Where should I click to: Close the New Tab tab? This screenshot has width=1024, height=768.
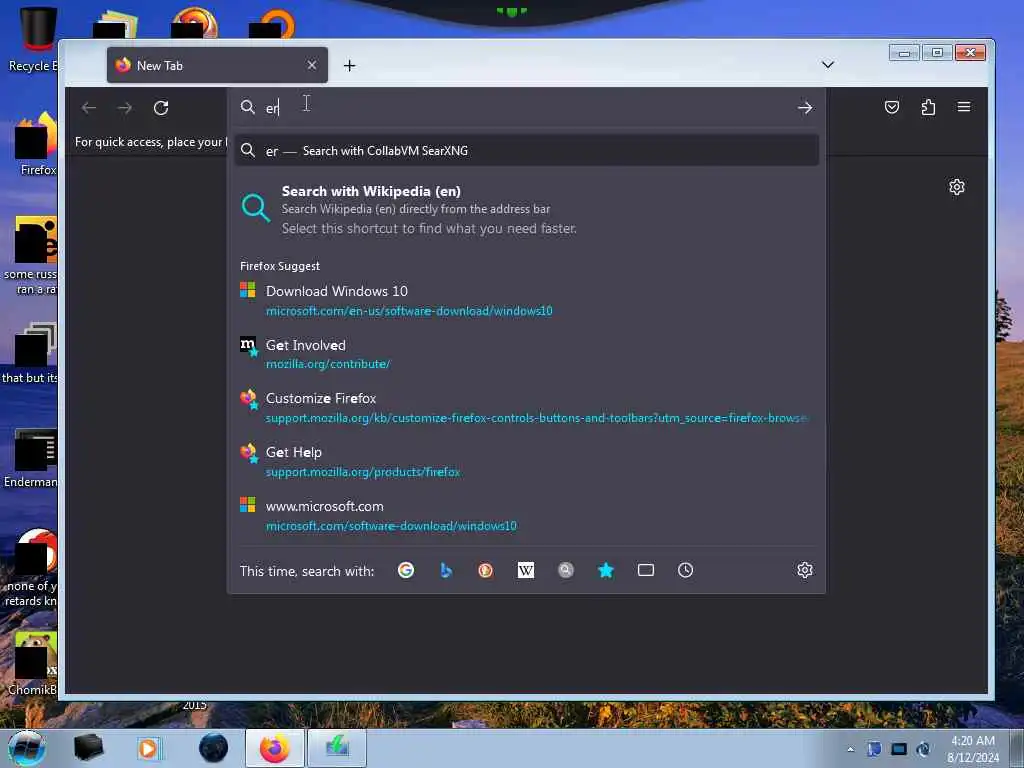pyautogui.click(x=312, y=65)
